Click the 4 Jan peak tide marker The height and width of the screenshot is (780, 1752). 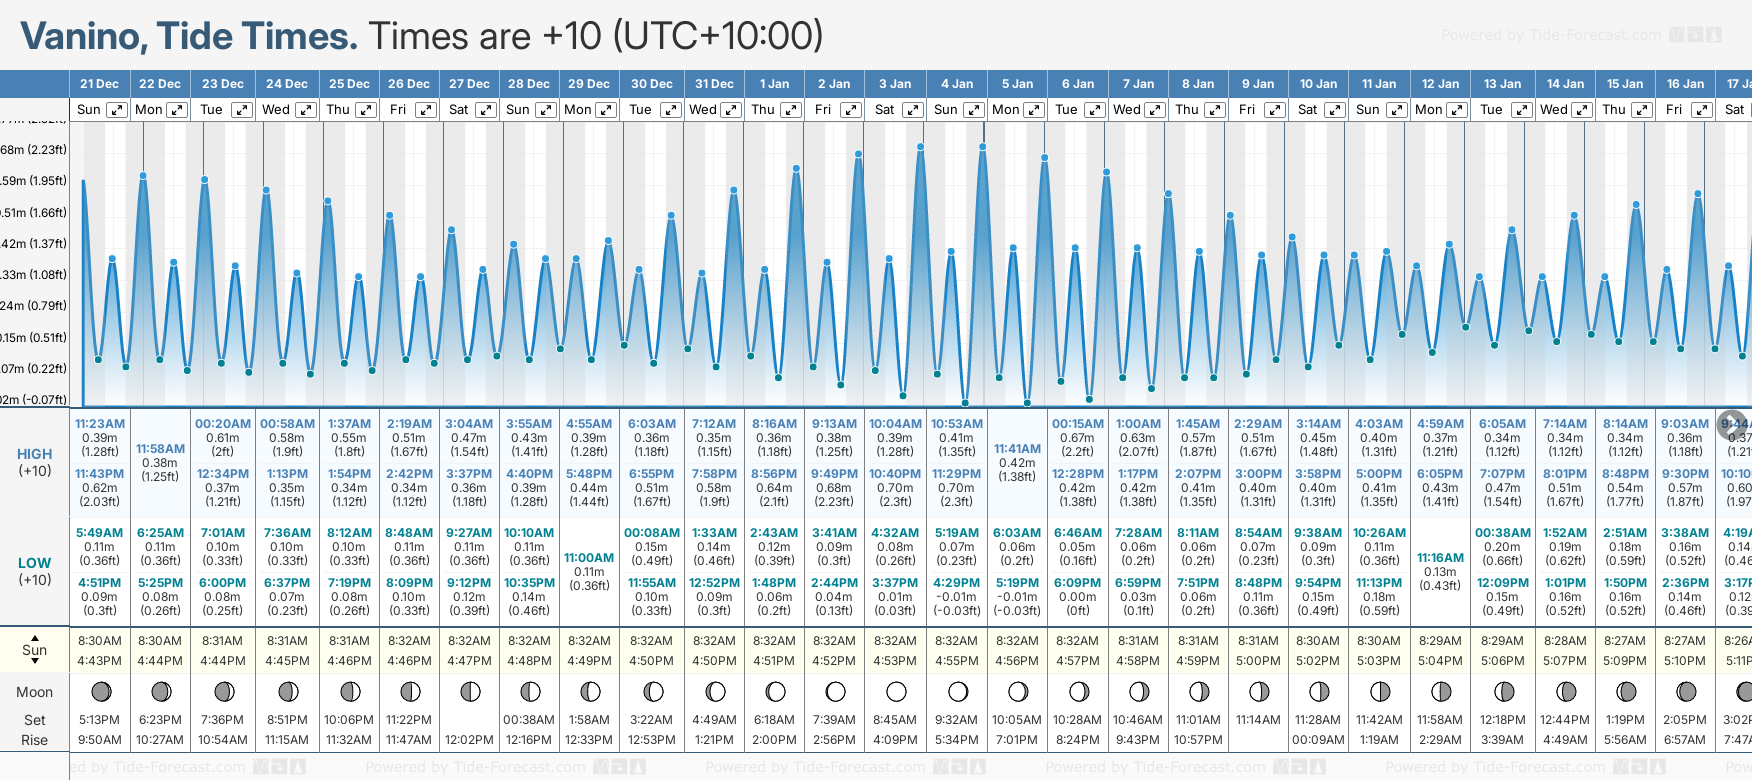[x=920, y=147]
